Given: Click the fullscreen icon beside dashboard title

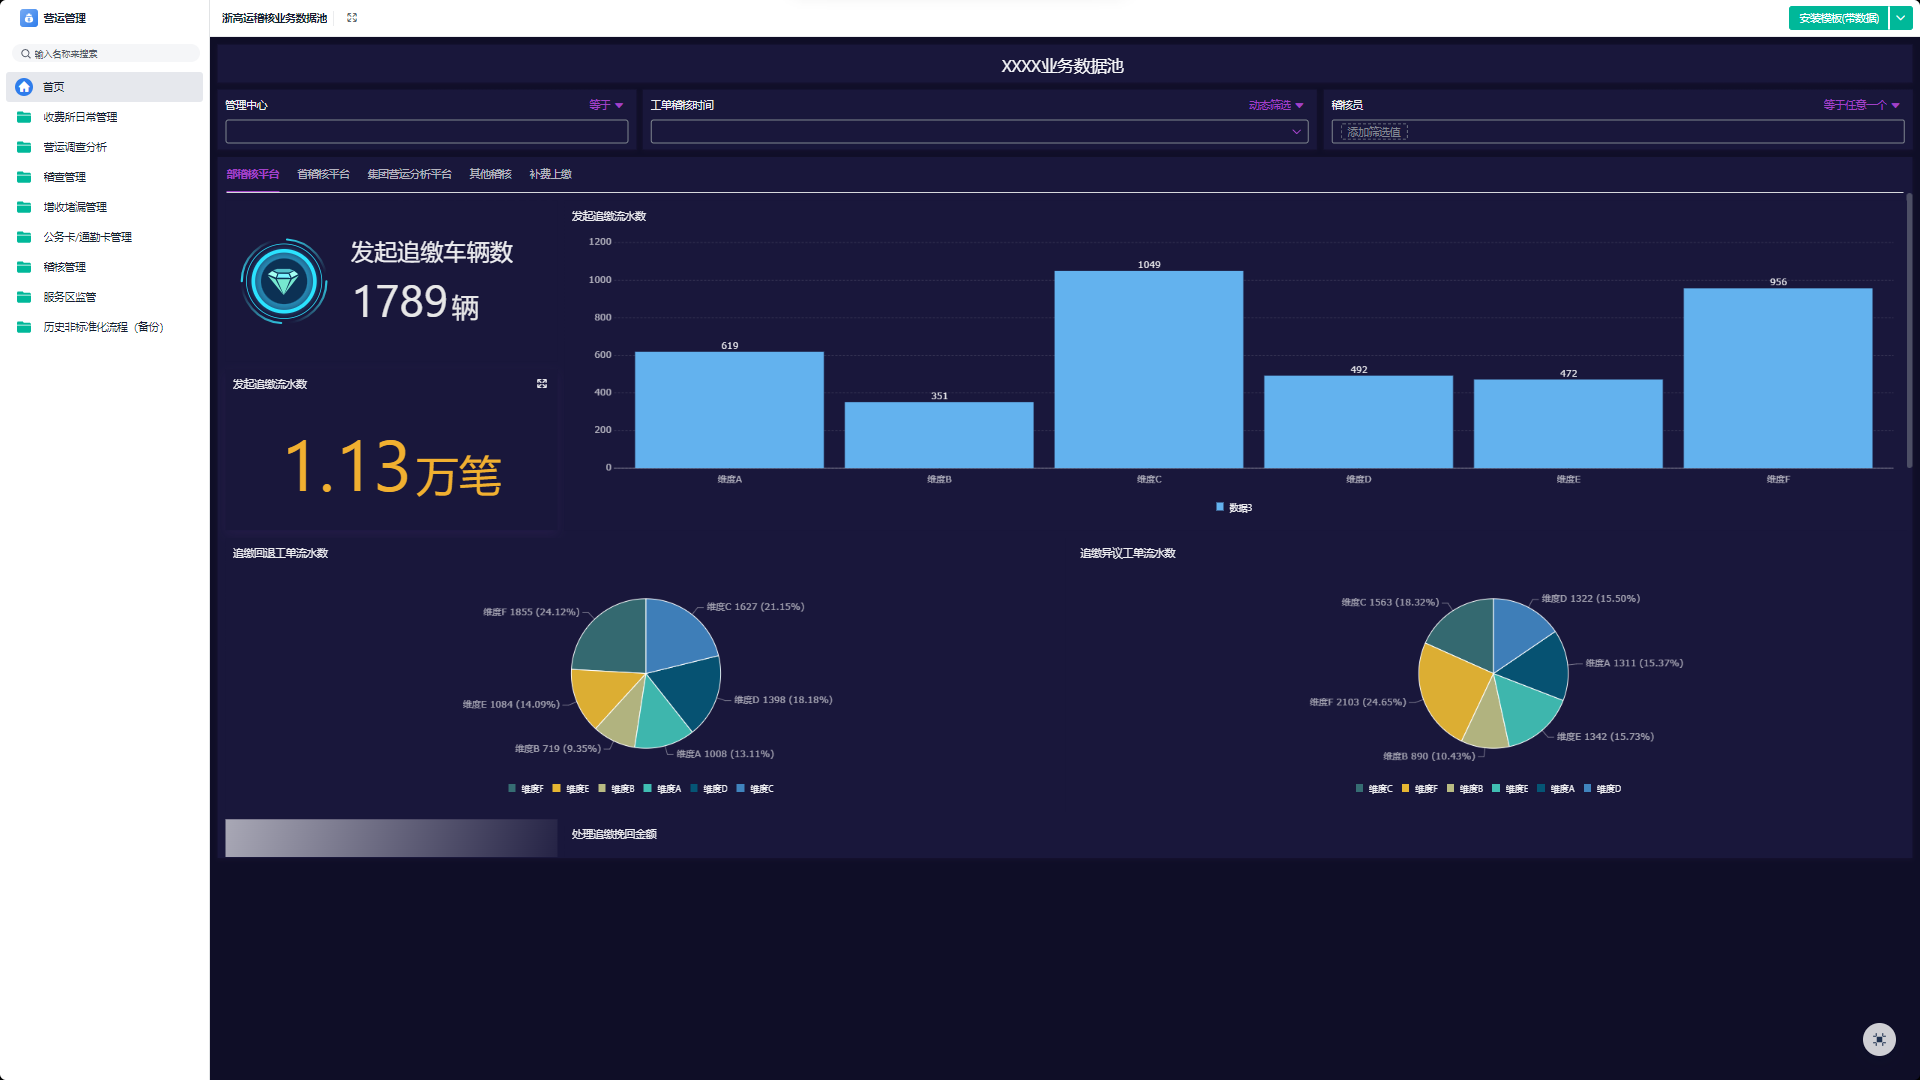Looking at the screenshot, I should 352,18.
